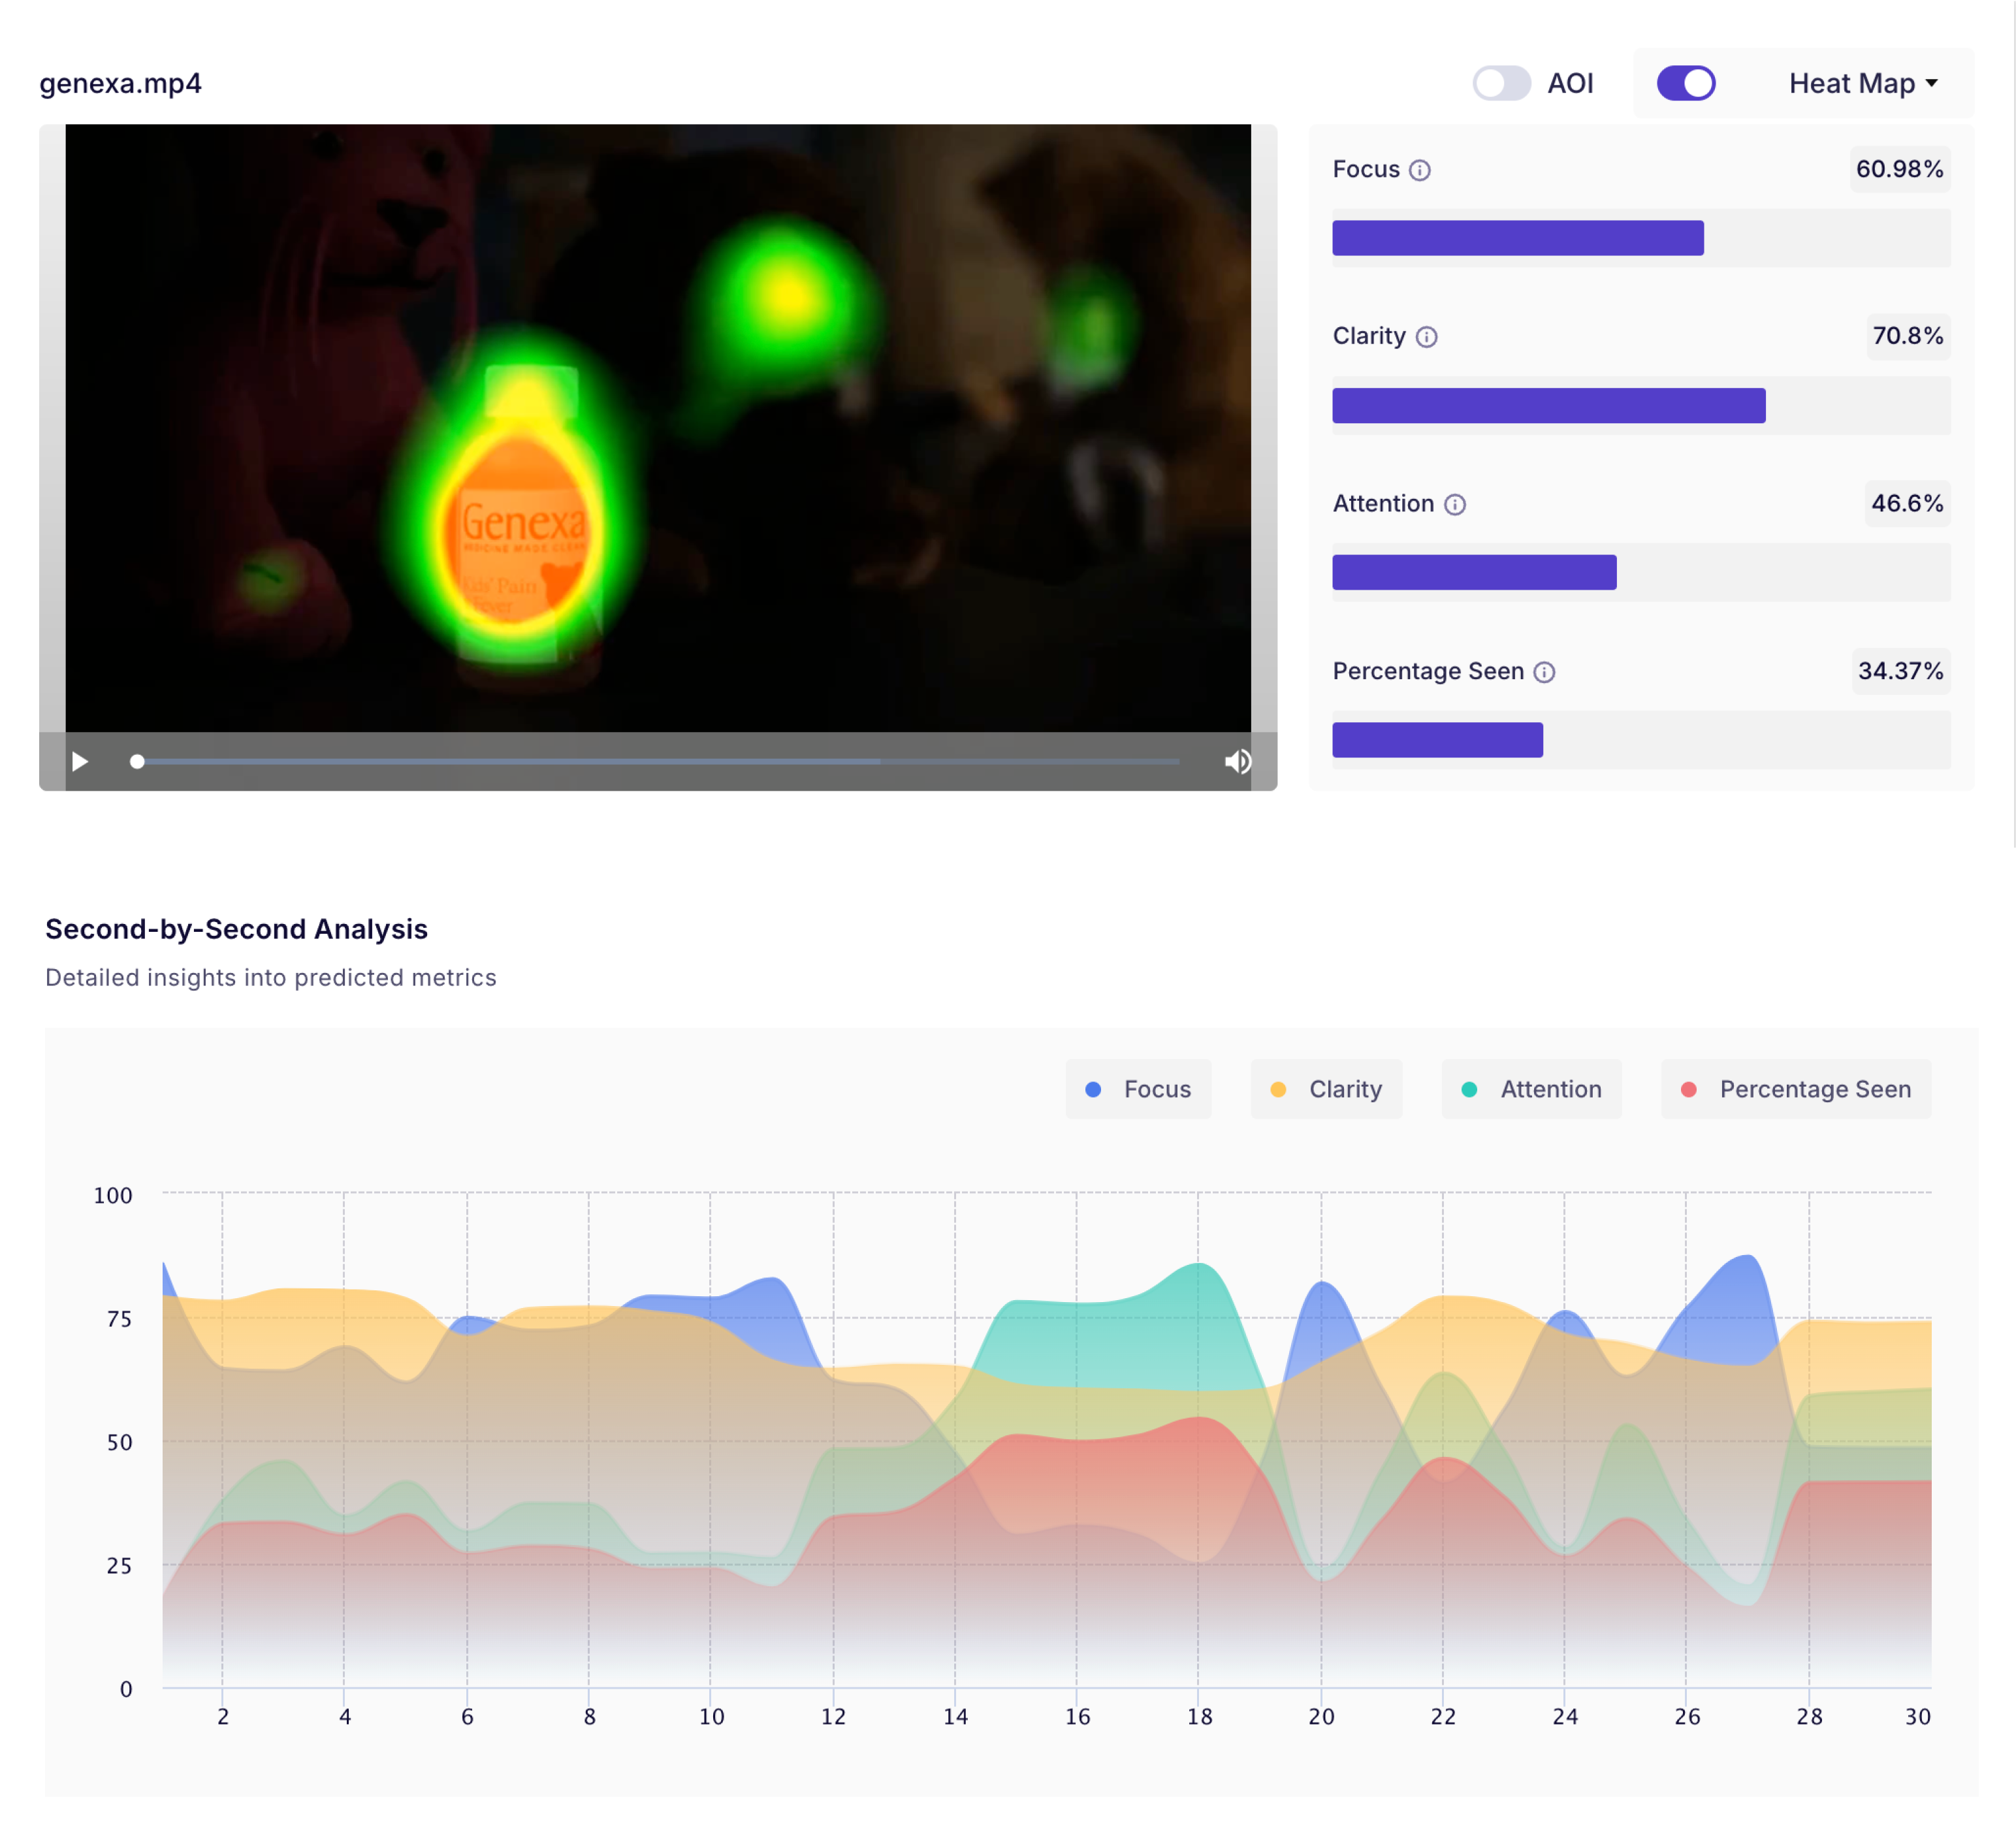Click the Percentage Seen progress bar
Screen dimensions: 2016x1833
(1641, 740)
